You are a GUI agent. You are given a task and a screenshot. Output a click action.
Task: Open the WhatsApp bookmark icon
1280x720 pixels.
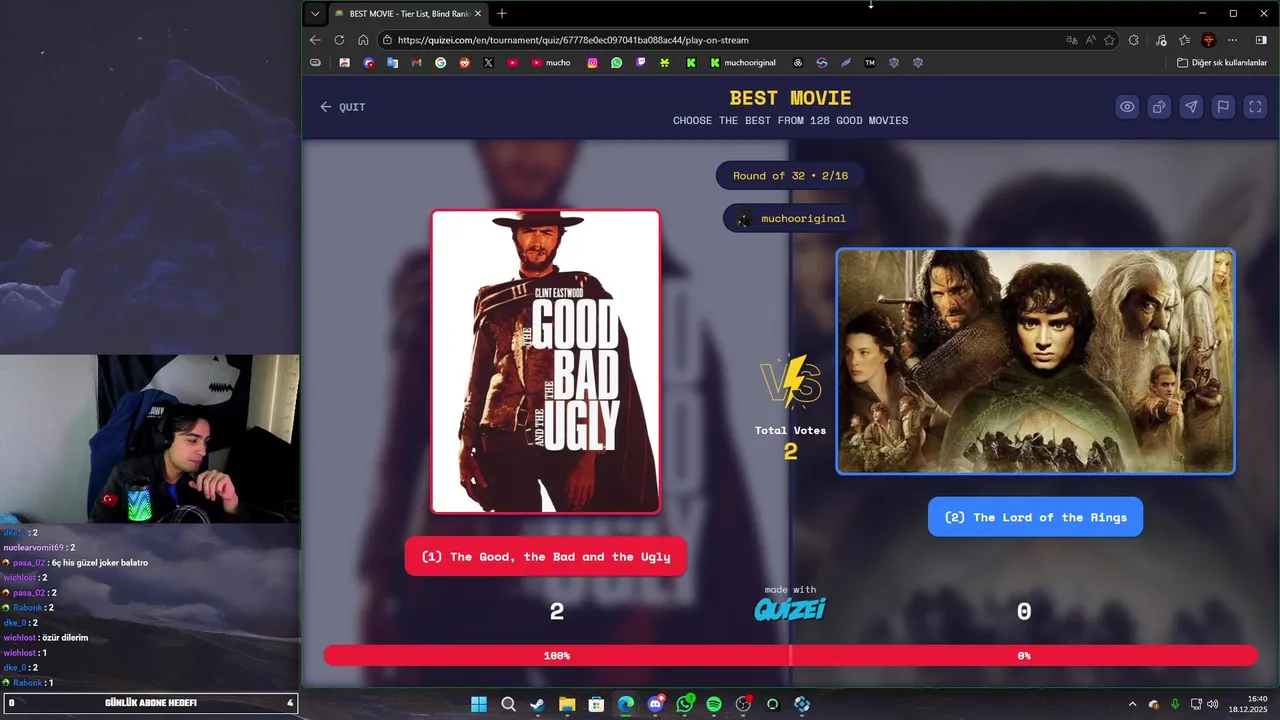[616, 62]
